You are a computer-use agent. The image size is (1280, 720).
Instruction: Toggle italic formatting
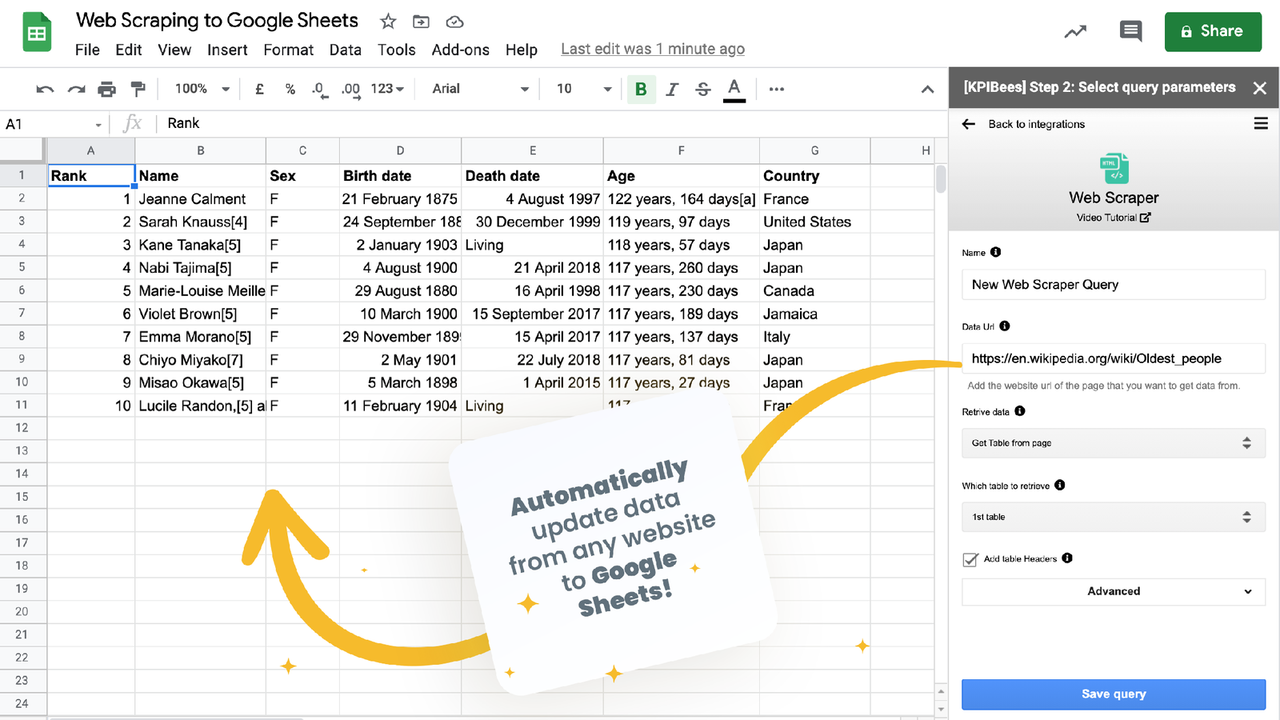(672, 89)
